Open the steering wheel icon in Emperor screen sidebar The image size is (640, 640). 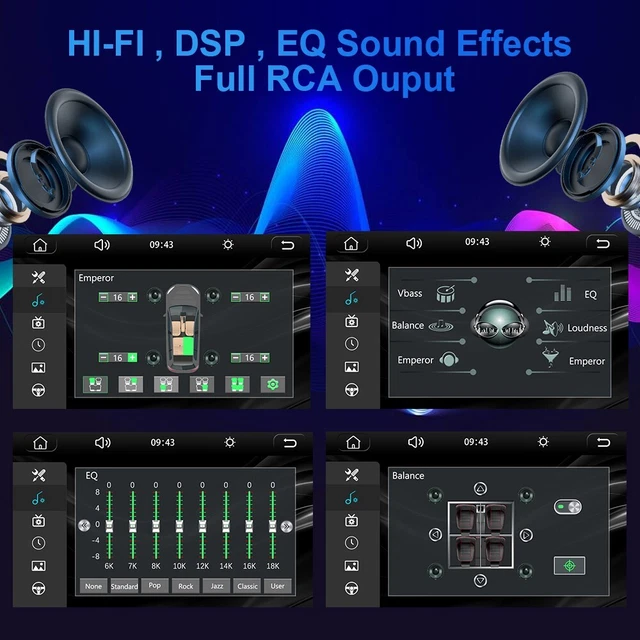pyautogui.click(x=38, y=390)
